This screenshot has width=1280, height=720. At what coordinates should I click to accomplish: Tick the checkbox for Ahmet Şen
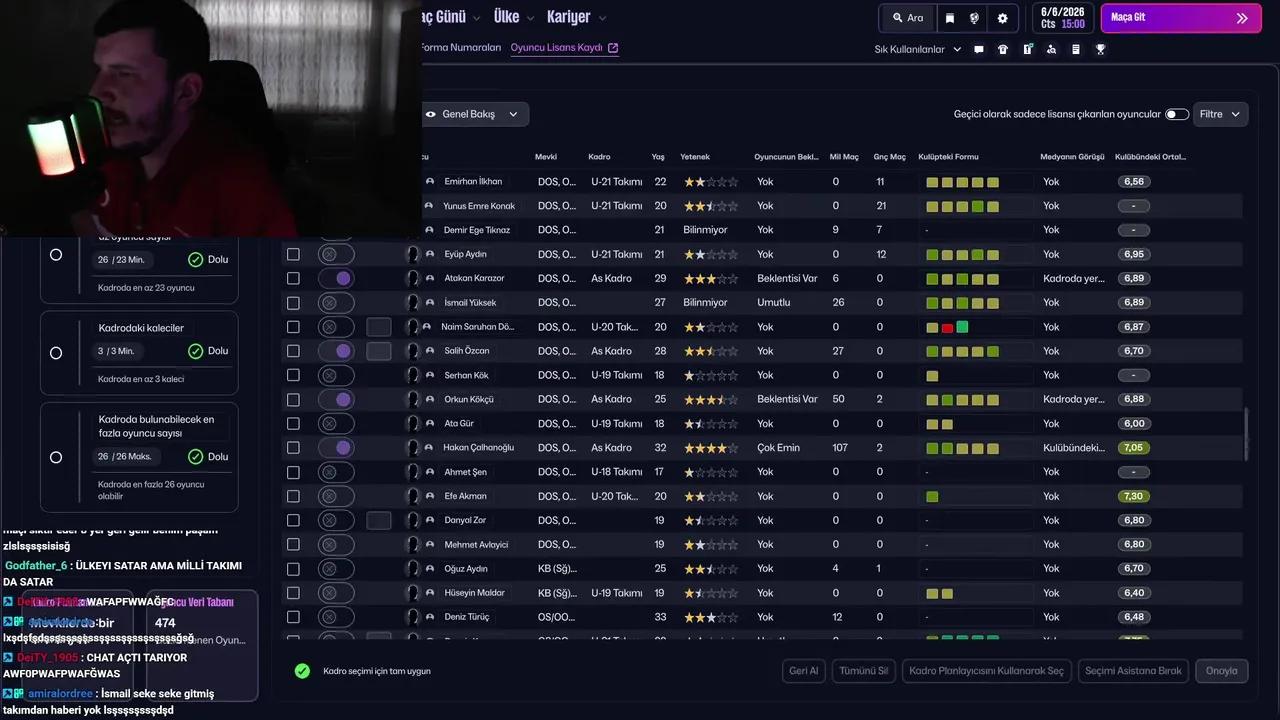tap(293, 472)
